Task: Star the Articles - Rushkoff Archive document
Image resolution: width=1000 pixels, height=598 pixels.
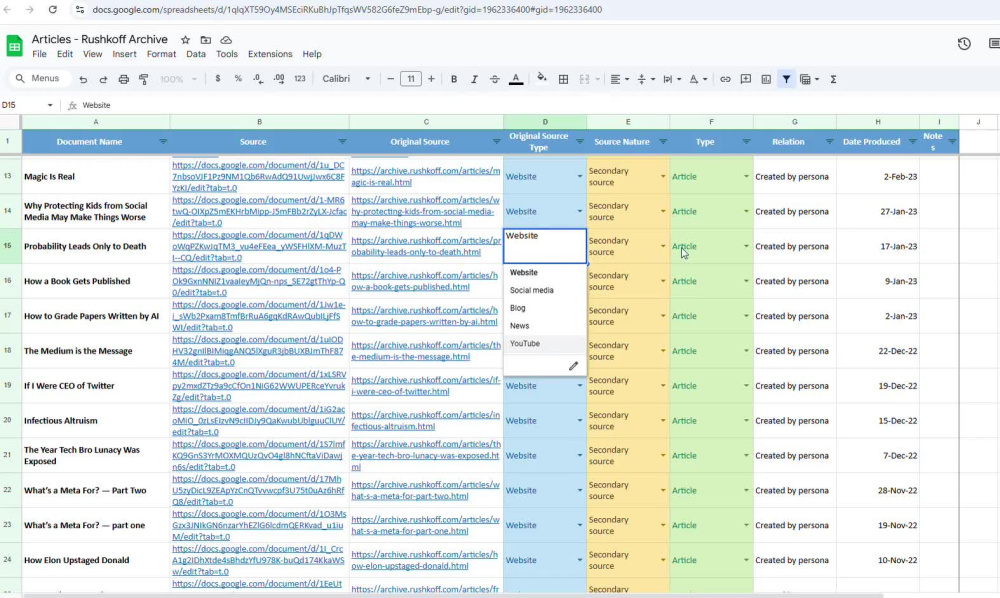Action: (x=185, y=40)
